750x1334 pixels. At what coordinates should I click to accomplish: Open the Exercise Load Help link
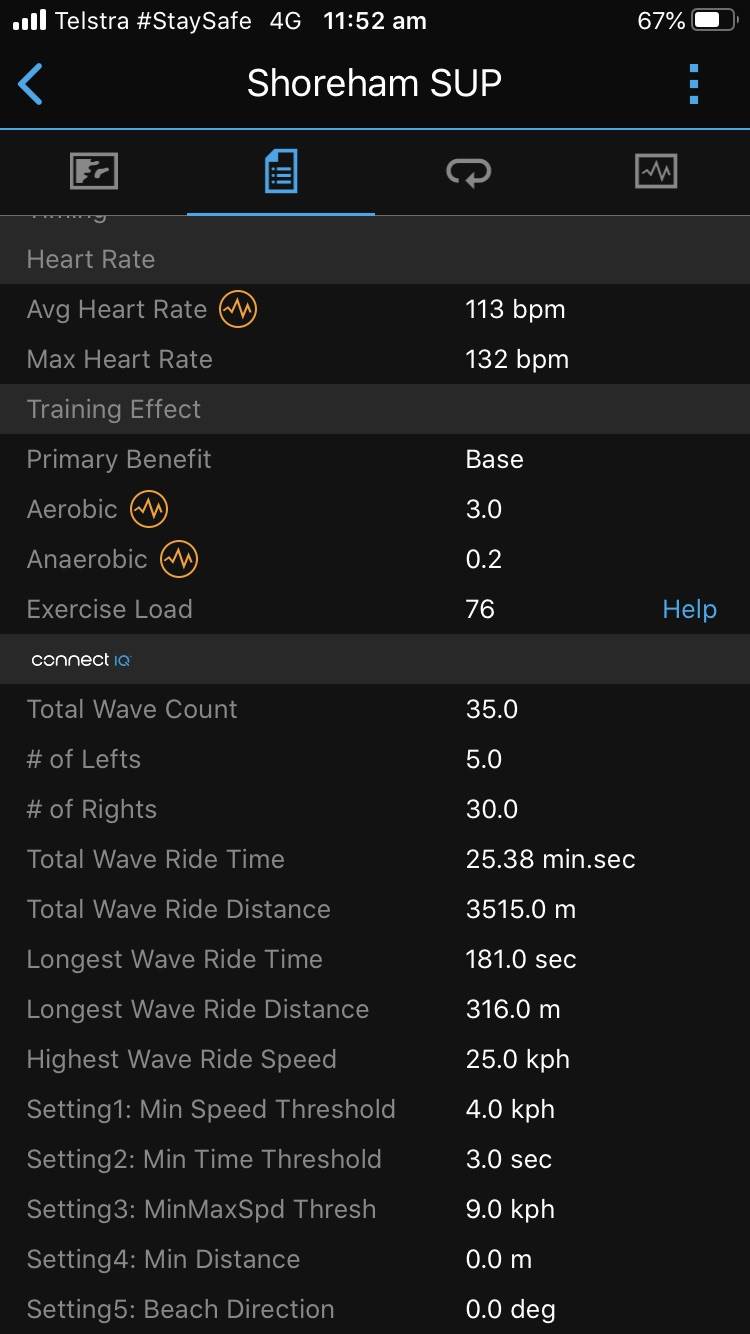(x=689, y=609)
